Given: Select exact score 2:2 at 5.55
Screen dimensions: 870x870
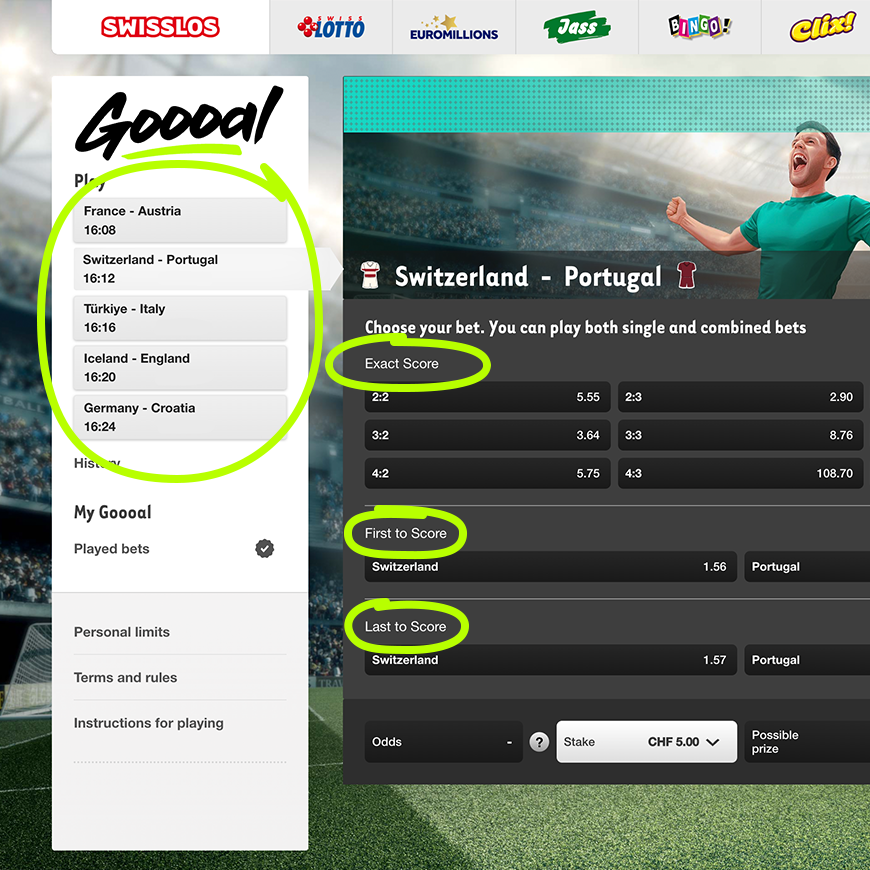Looking at the screenshot, I should [487, 397].
